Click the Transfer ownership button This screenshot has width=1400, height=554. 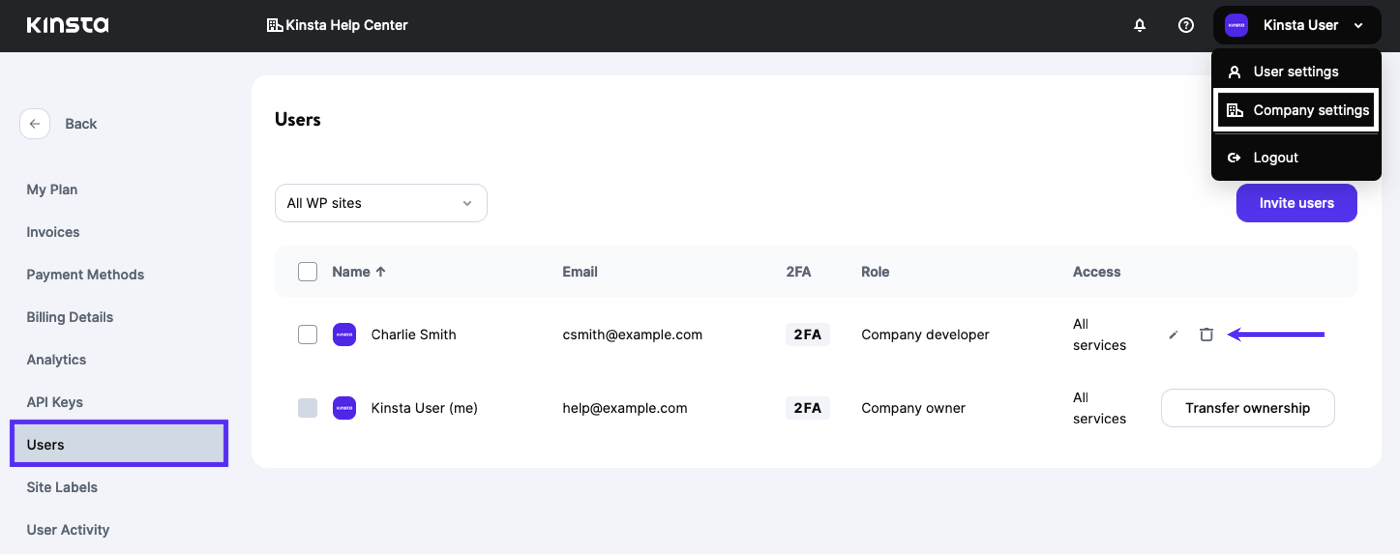point(1247,408)
